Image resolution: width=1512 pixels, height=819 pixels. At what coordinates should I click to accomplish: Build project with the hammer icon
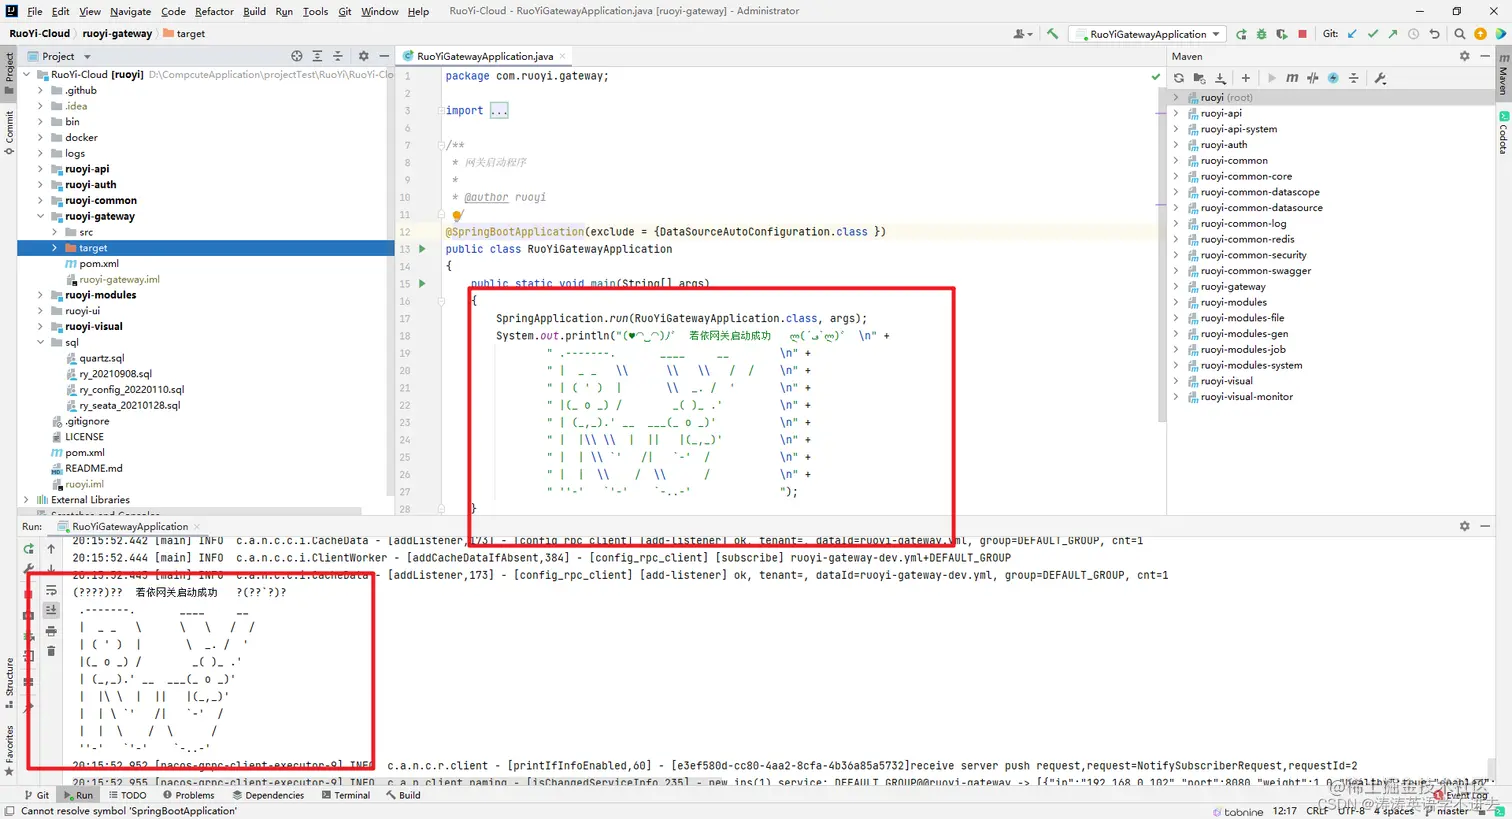(1052, 34)
